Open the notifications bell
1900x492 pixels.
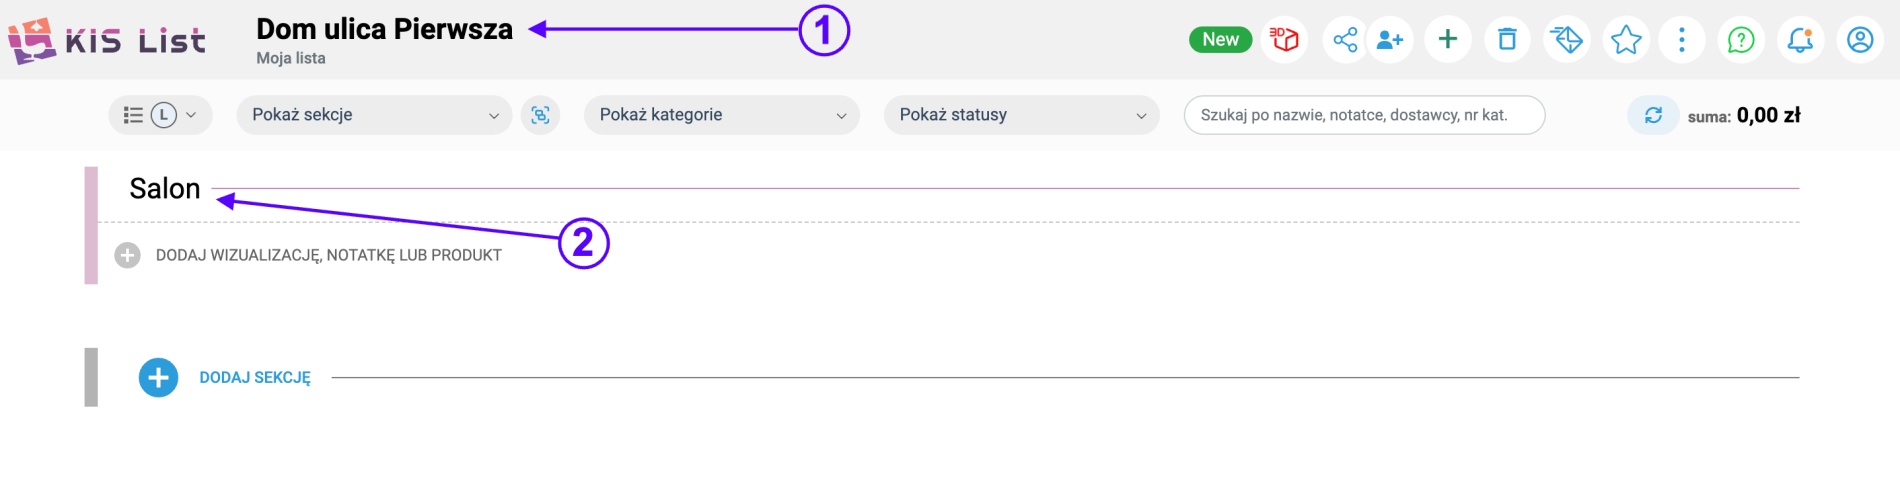[x=1800, y=40]
